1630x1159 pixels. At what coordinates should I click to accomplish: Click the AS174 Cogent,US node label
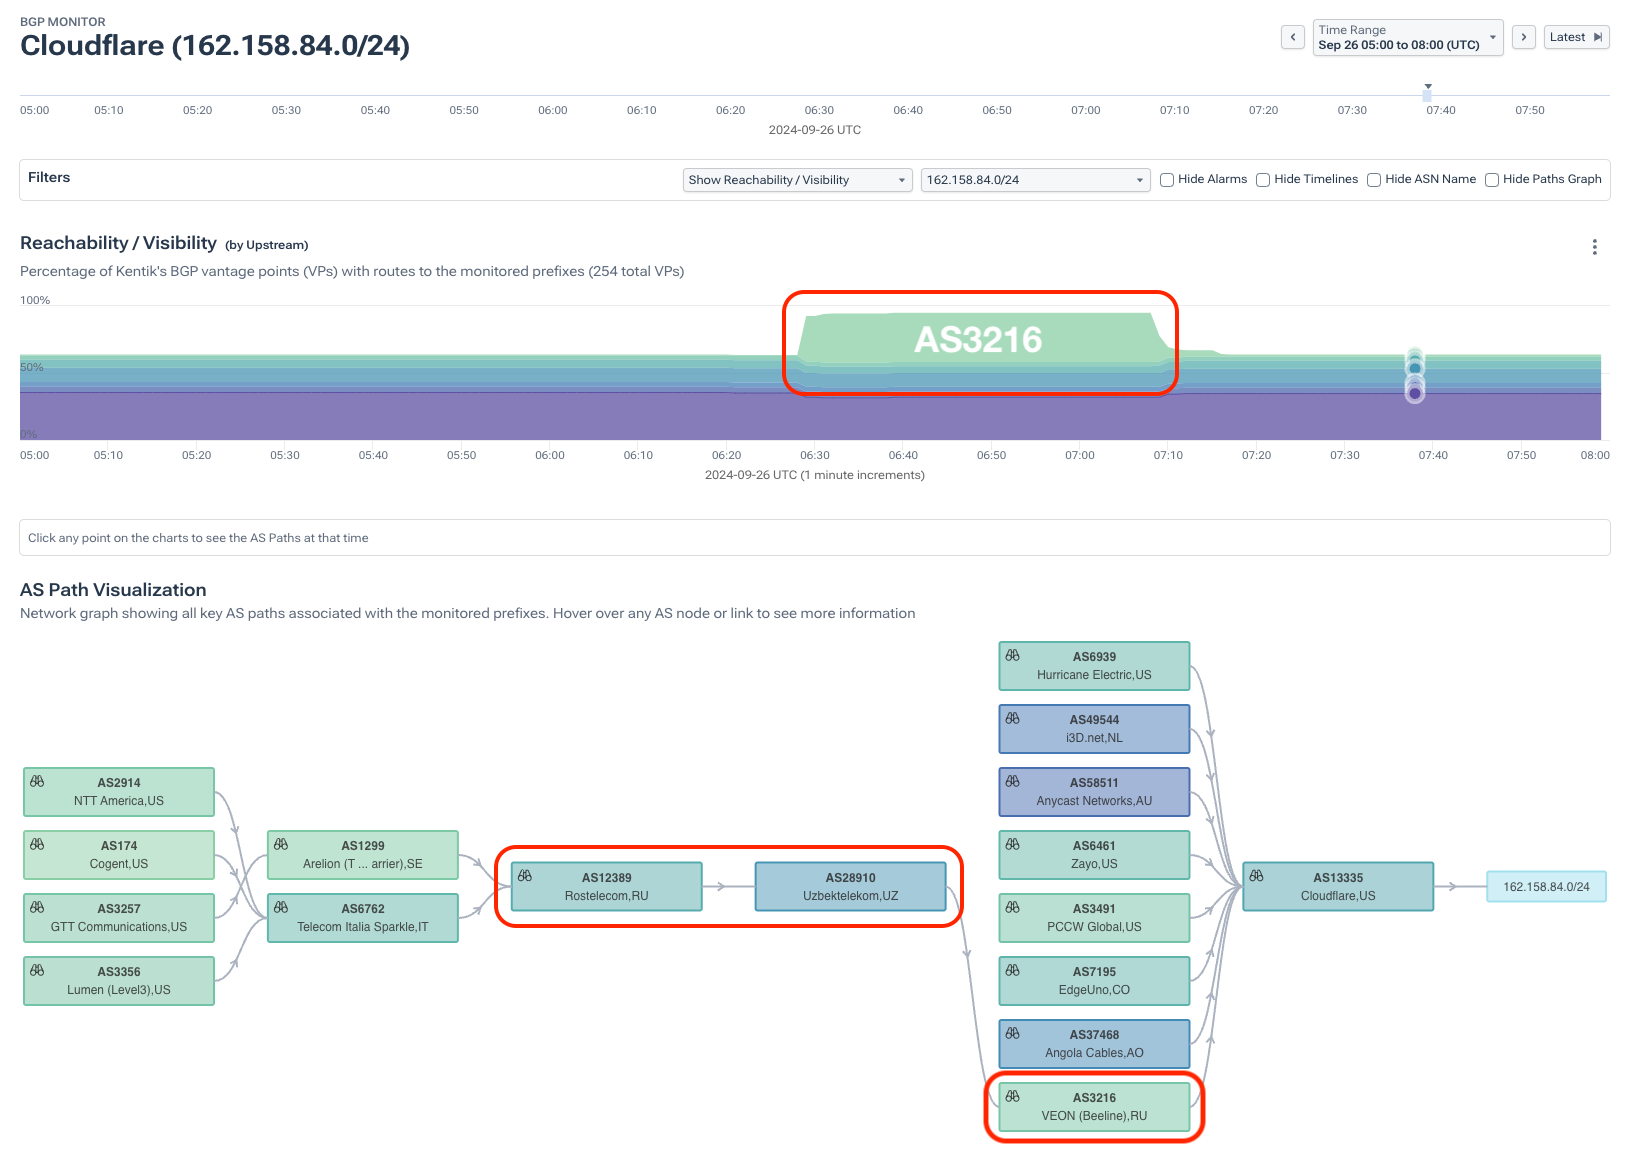coord(119,855)
